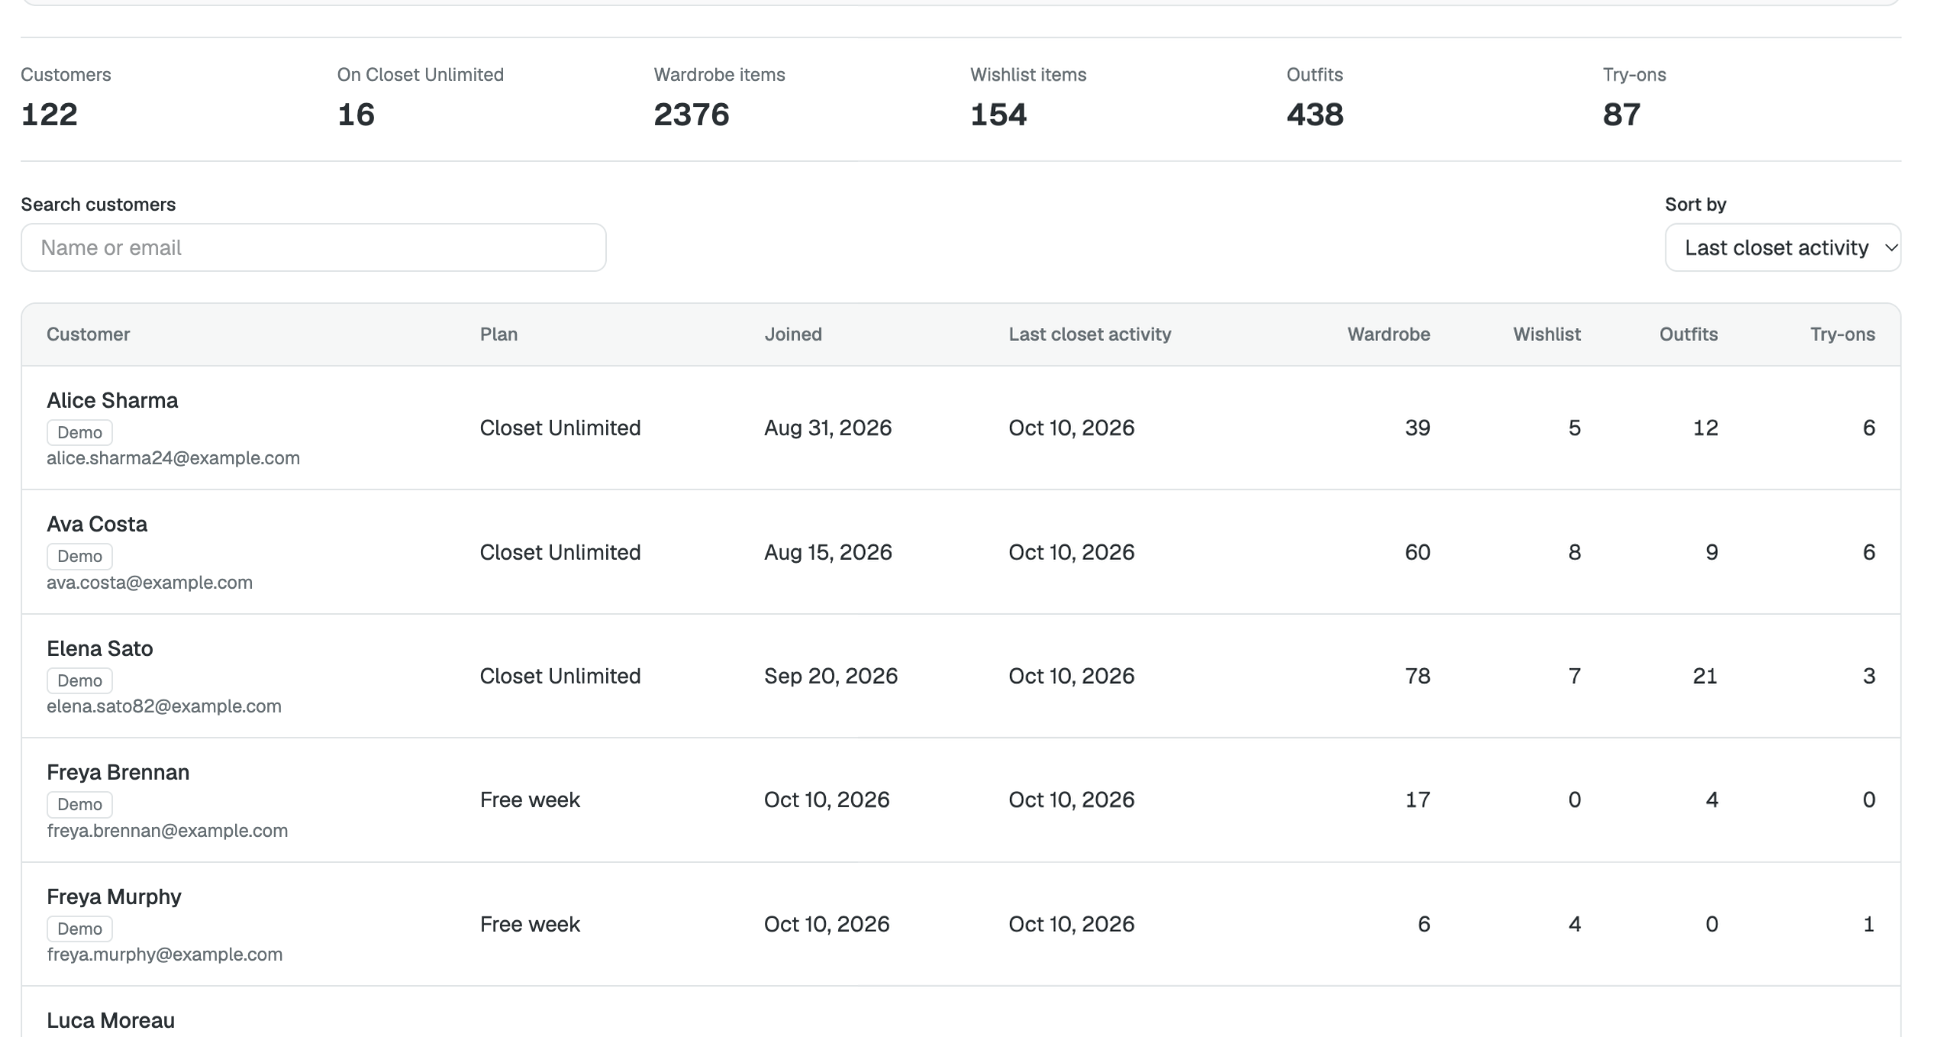Click the Wishlist column header
Image resolution: width=1942 pixels, height=1037 pixels.
(1546, 334)
